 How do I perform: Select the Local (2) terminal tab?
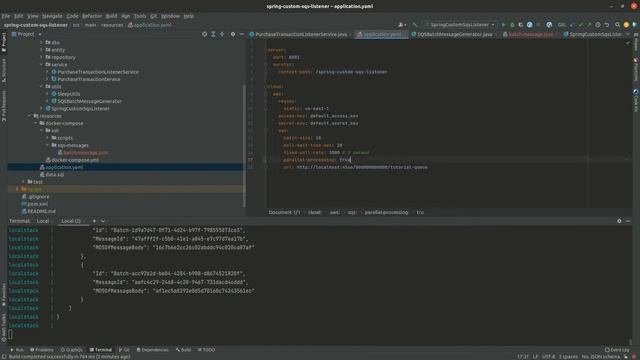71,221
